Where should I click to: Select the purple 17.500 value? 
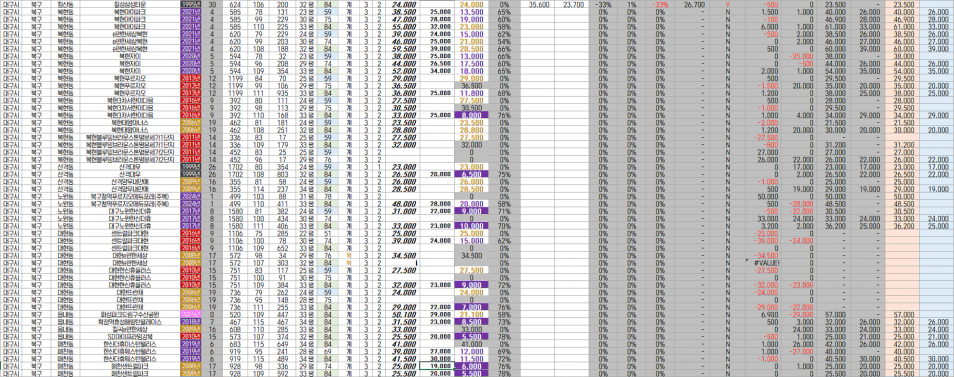click(472, 64)
